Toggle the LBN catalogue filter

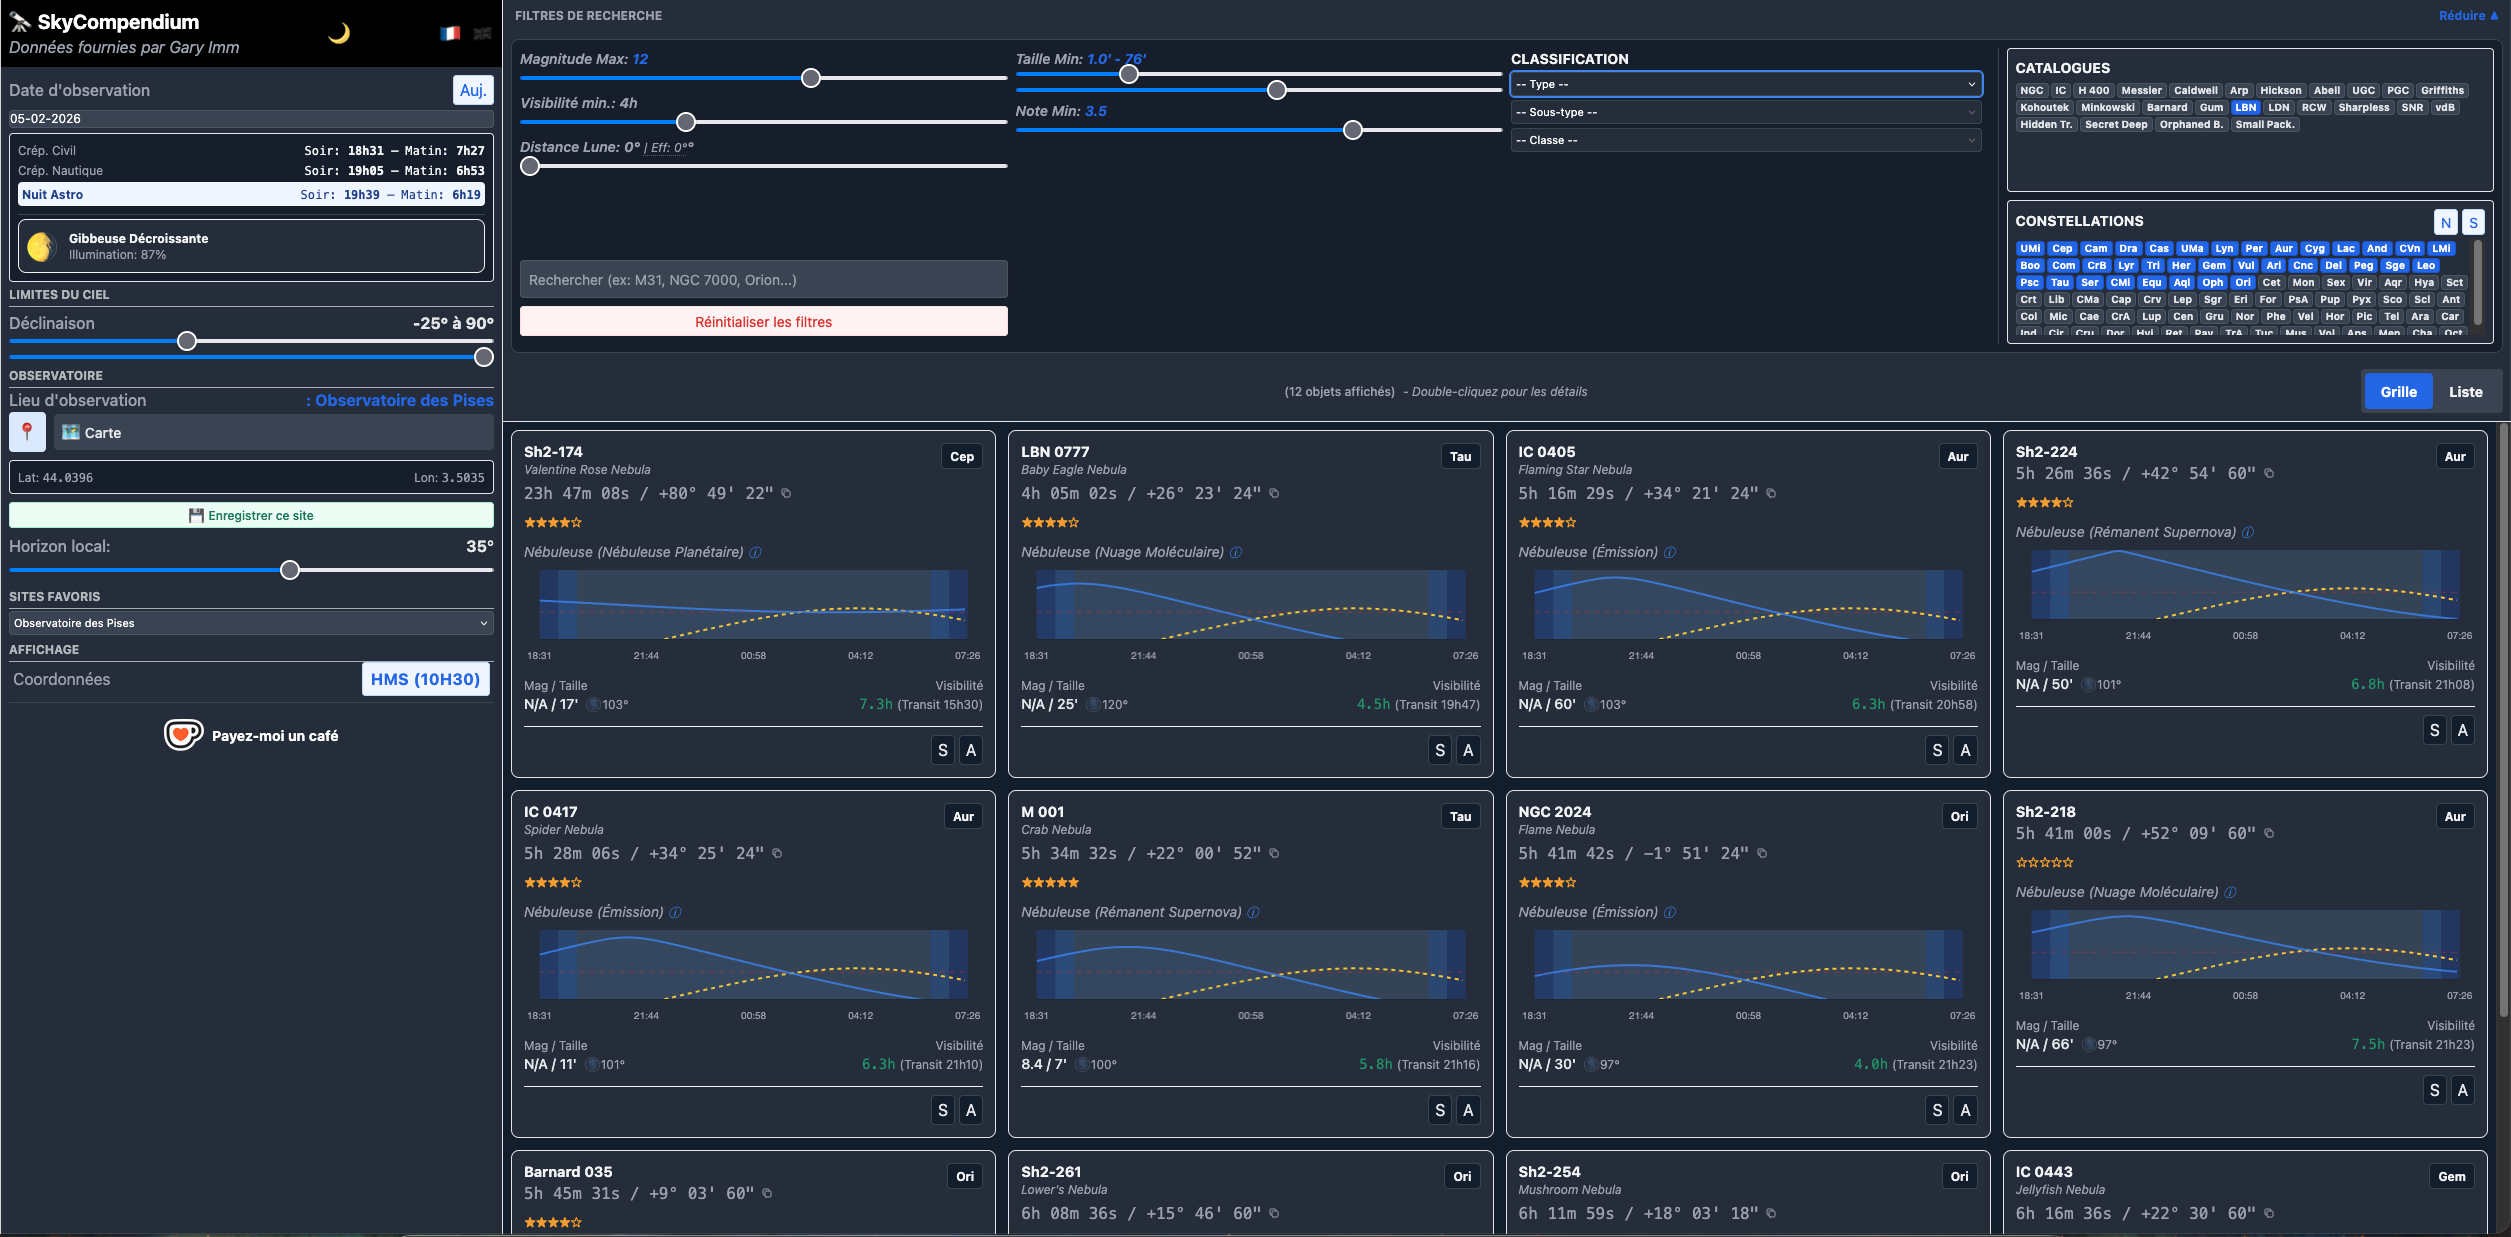pos(2246,107)
